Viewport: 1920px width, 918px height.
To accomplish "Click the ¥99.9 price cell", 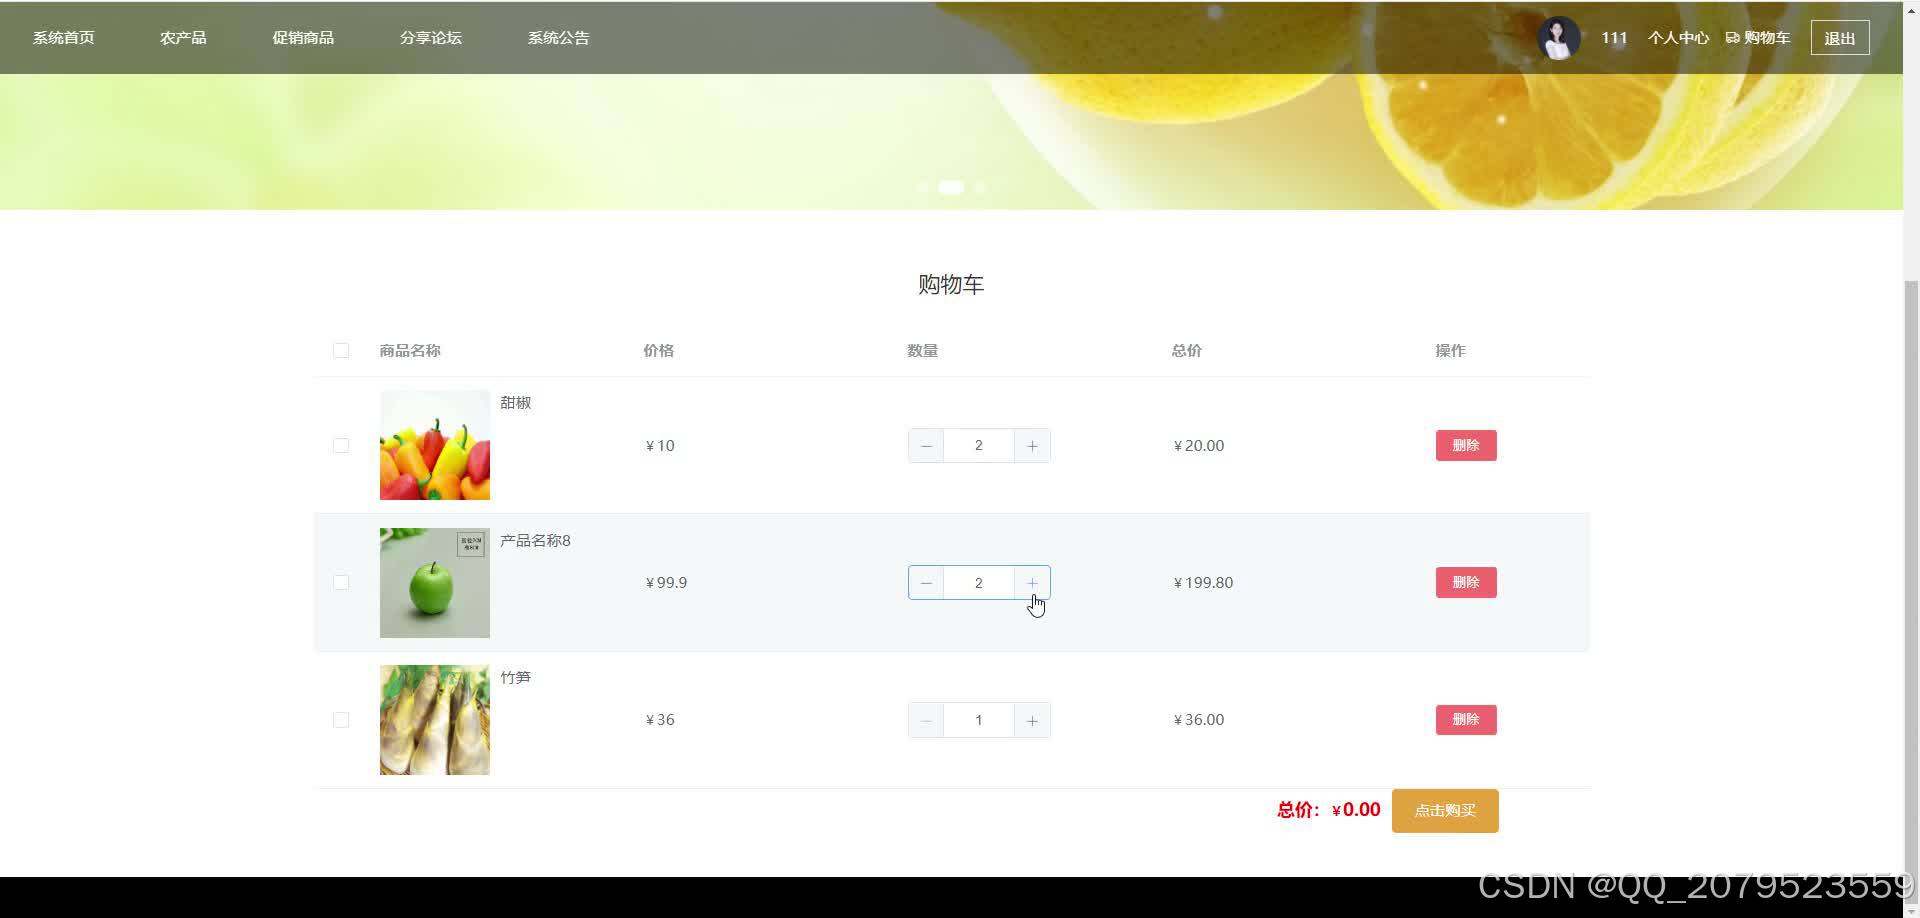I will click(x=667, y=583).
